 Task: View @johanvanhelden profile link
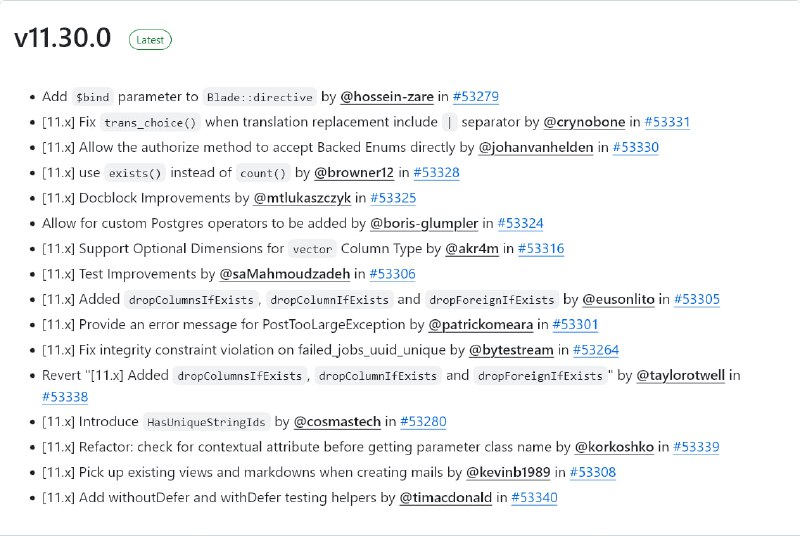point(536,147)
